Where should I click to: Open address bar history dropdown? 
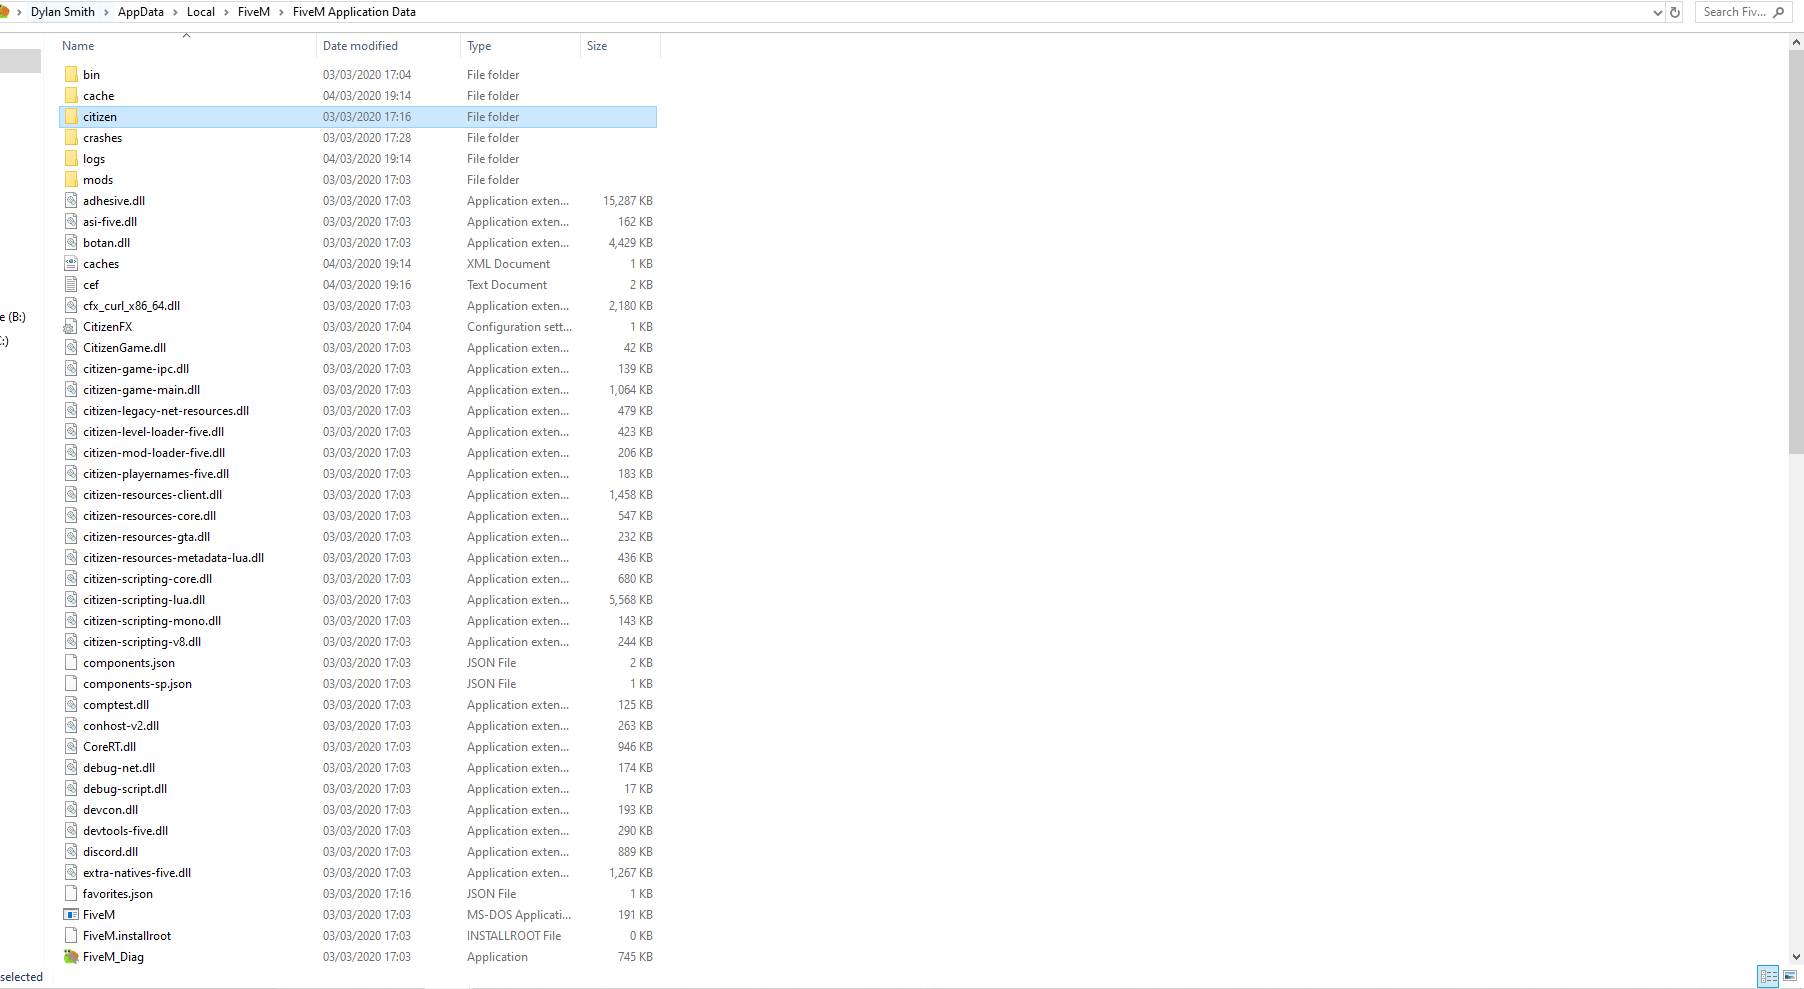pos(1658,12)
